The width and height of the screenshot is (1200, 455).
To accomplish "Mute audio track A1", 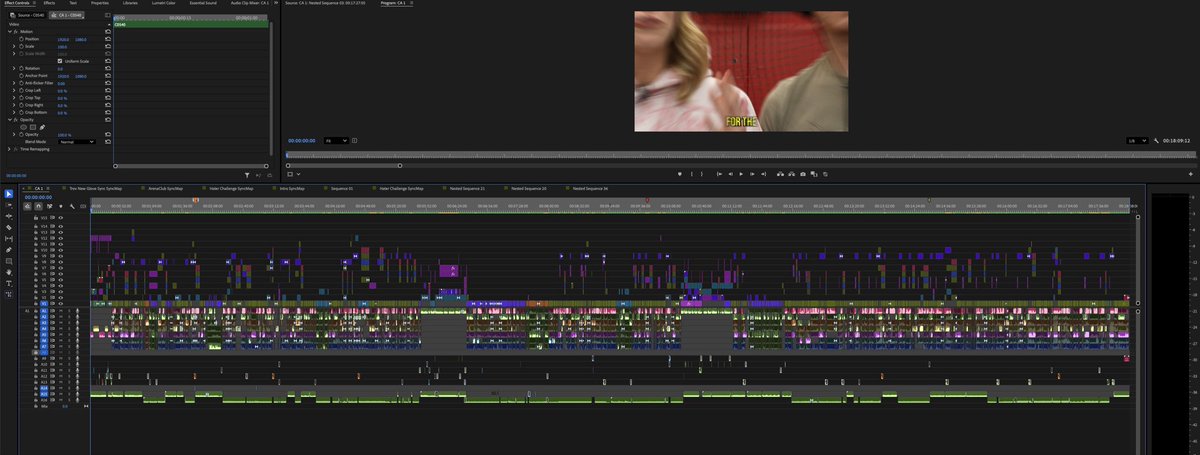I will coord(60,311).
